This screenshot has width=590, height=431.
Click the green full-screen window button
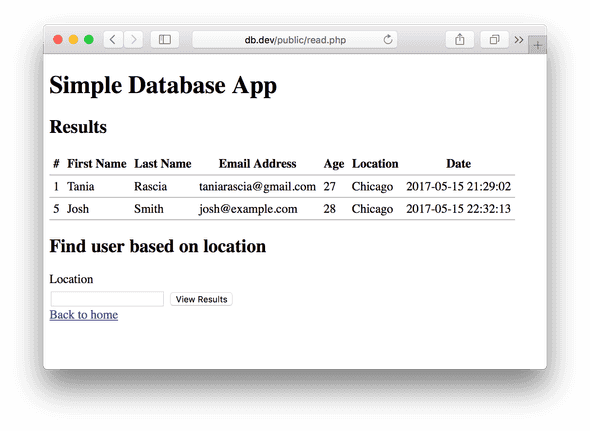(x=89, y=40)
